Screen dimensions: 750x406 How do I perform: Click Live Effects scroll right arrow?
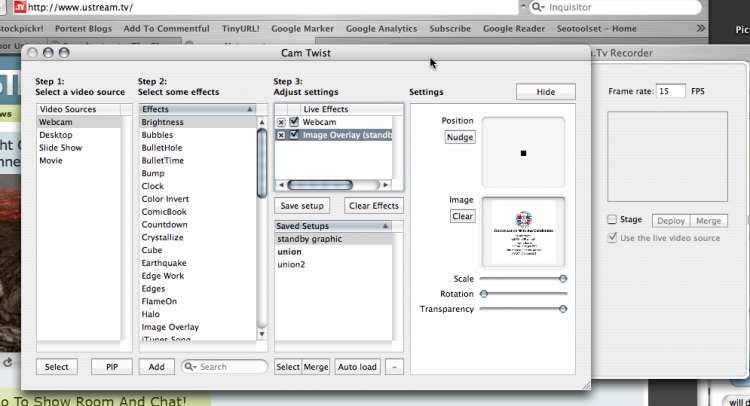point(386,185)
